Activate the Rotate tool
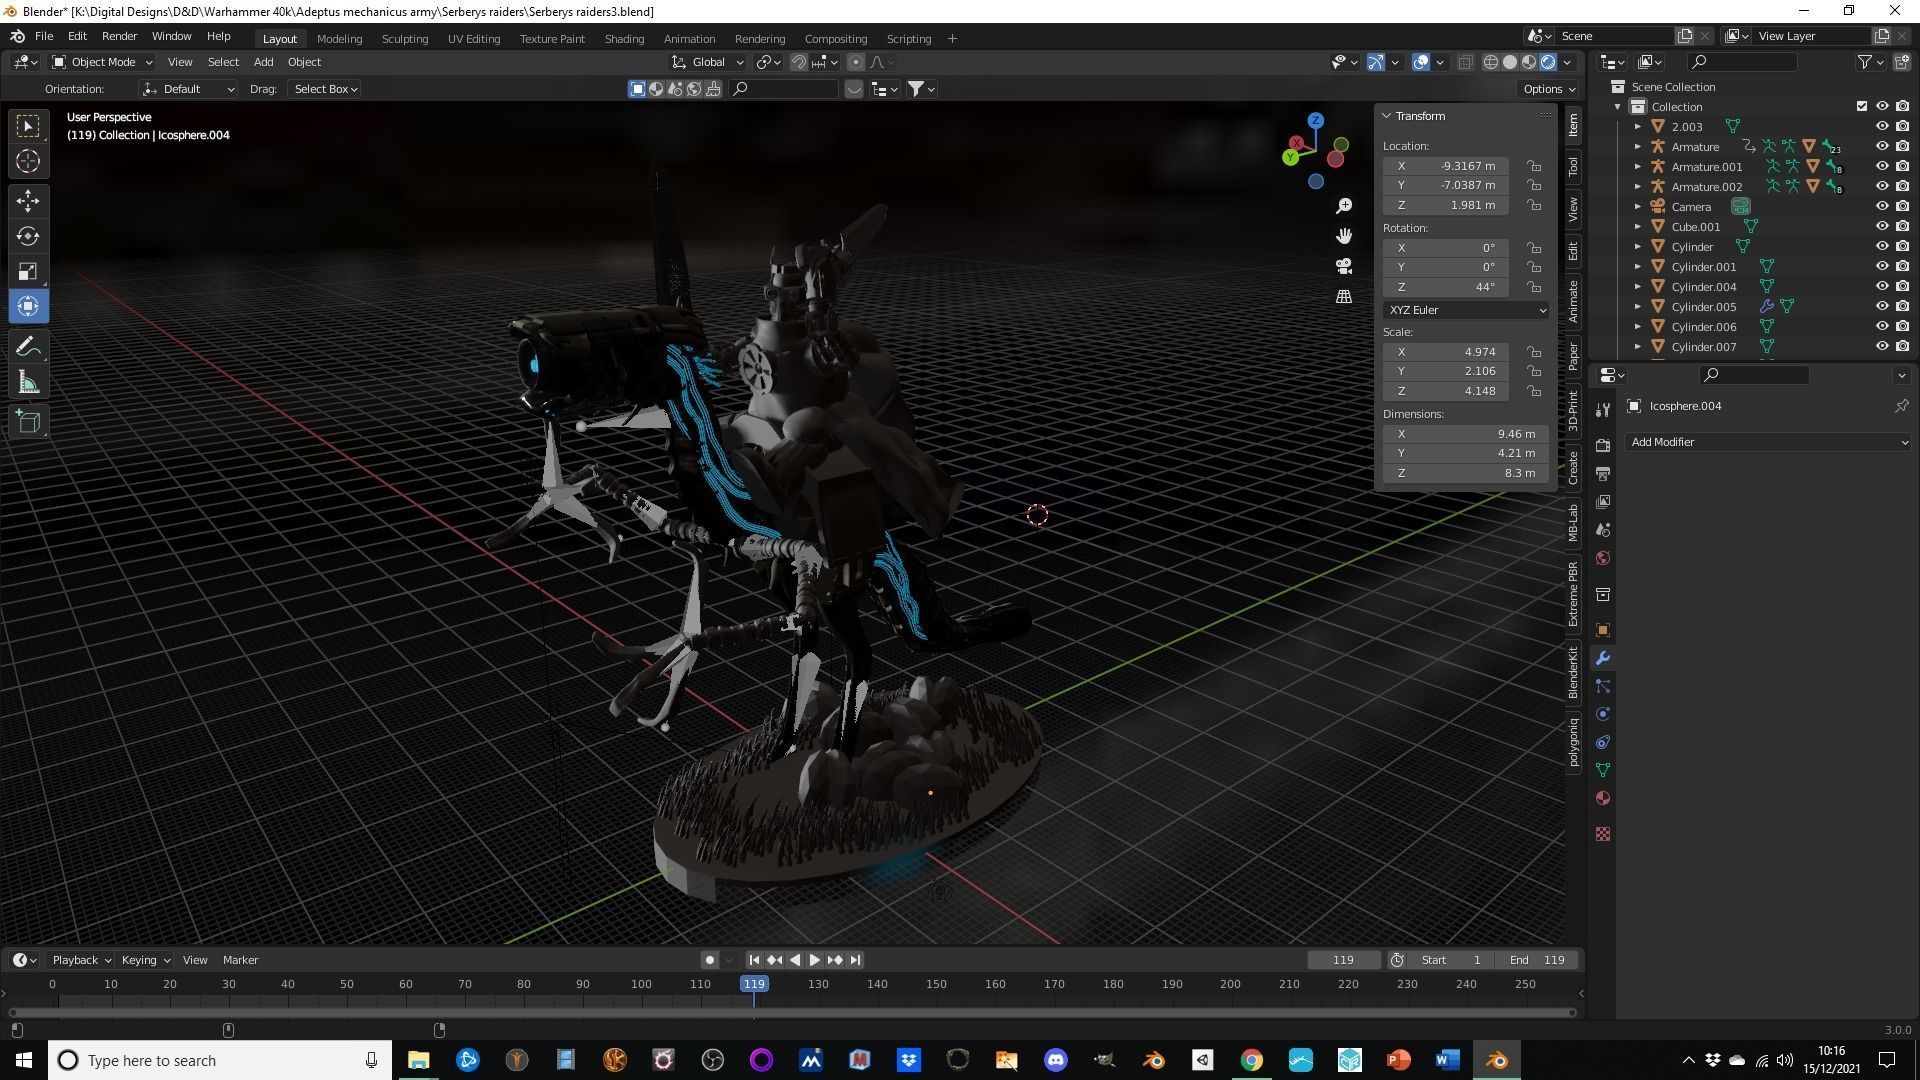 click(x=28, y=237)
